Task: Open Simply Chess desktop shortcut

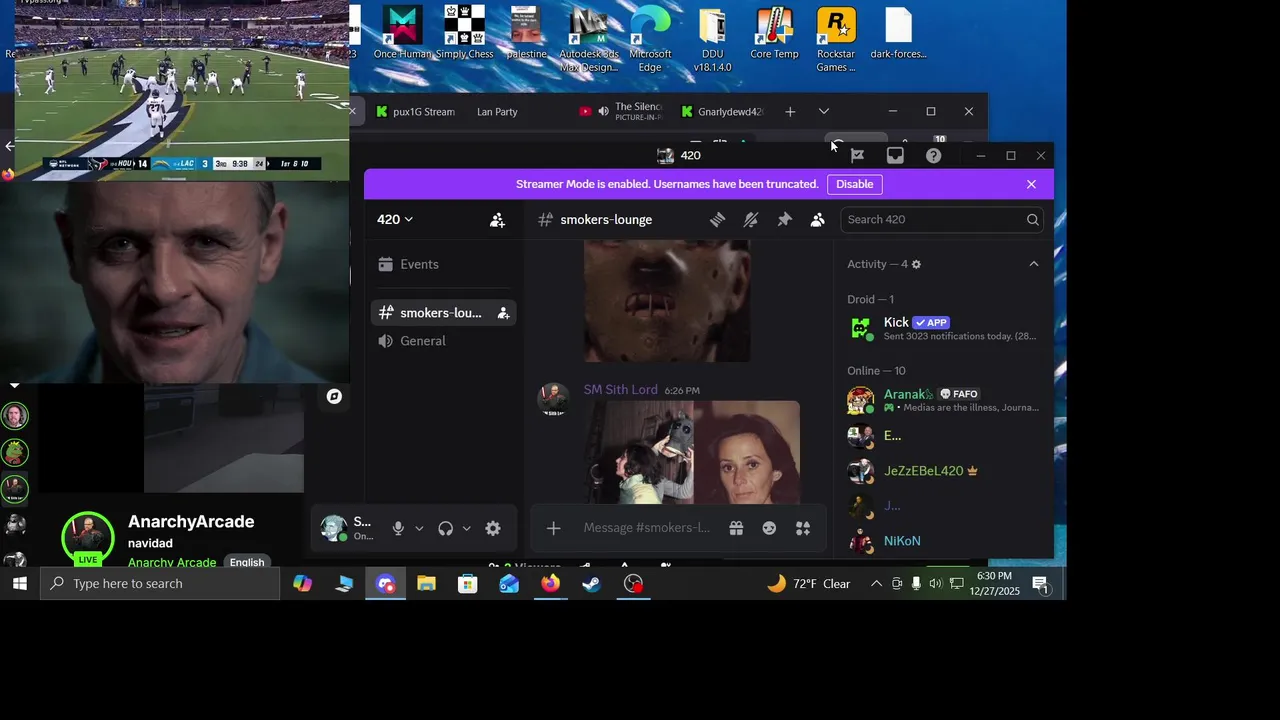Action: click(464, 33)
